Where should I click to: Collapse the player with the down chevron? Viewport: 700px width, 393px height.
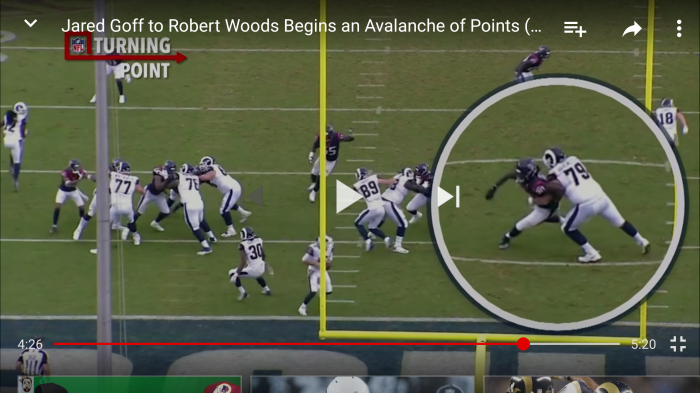point(30,23)
